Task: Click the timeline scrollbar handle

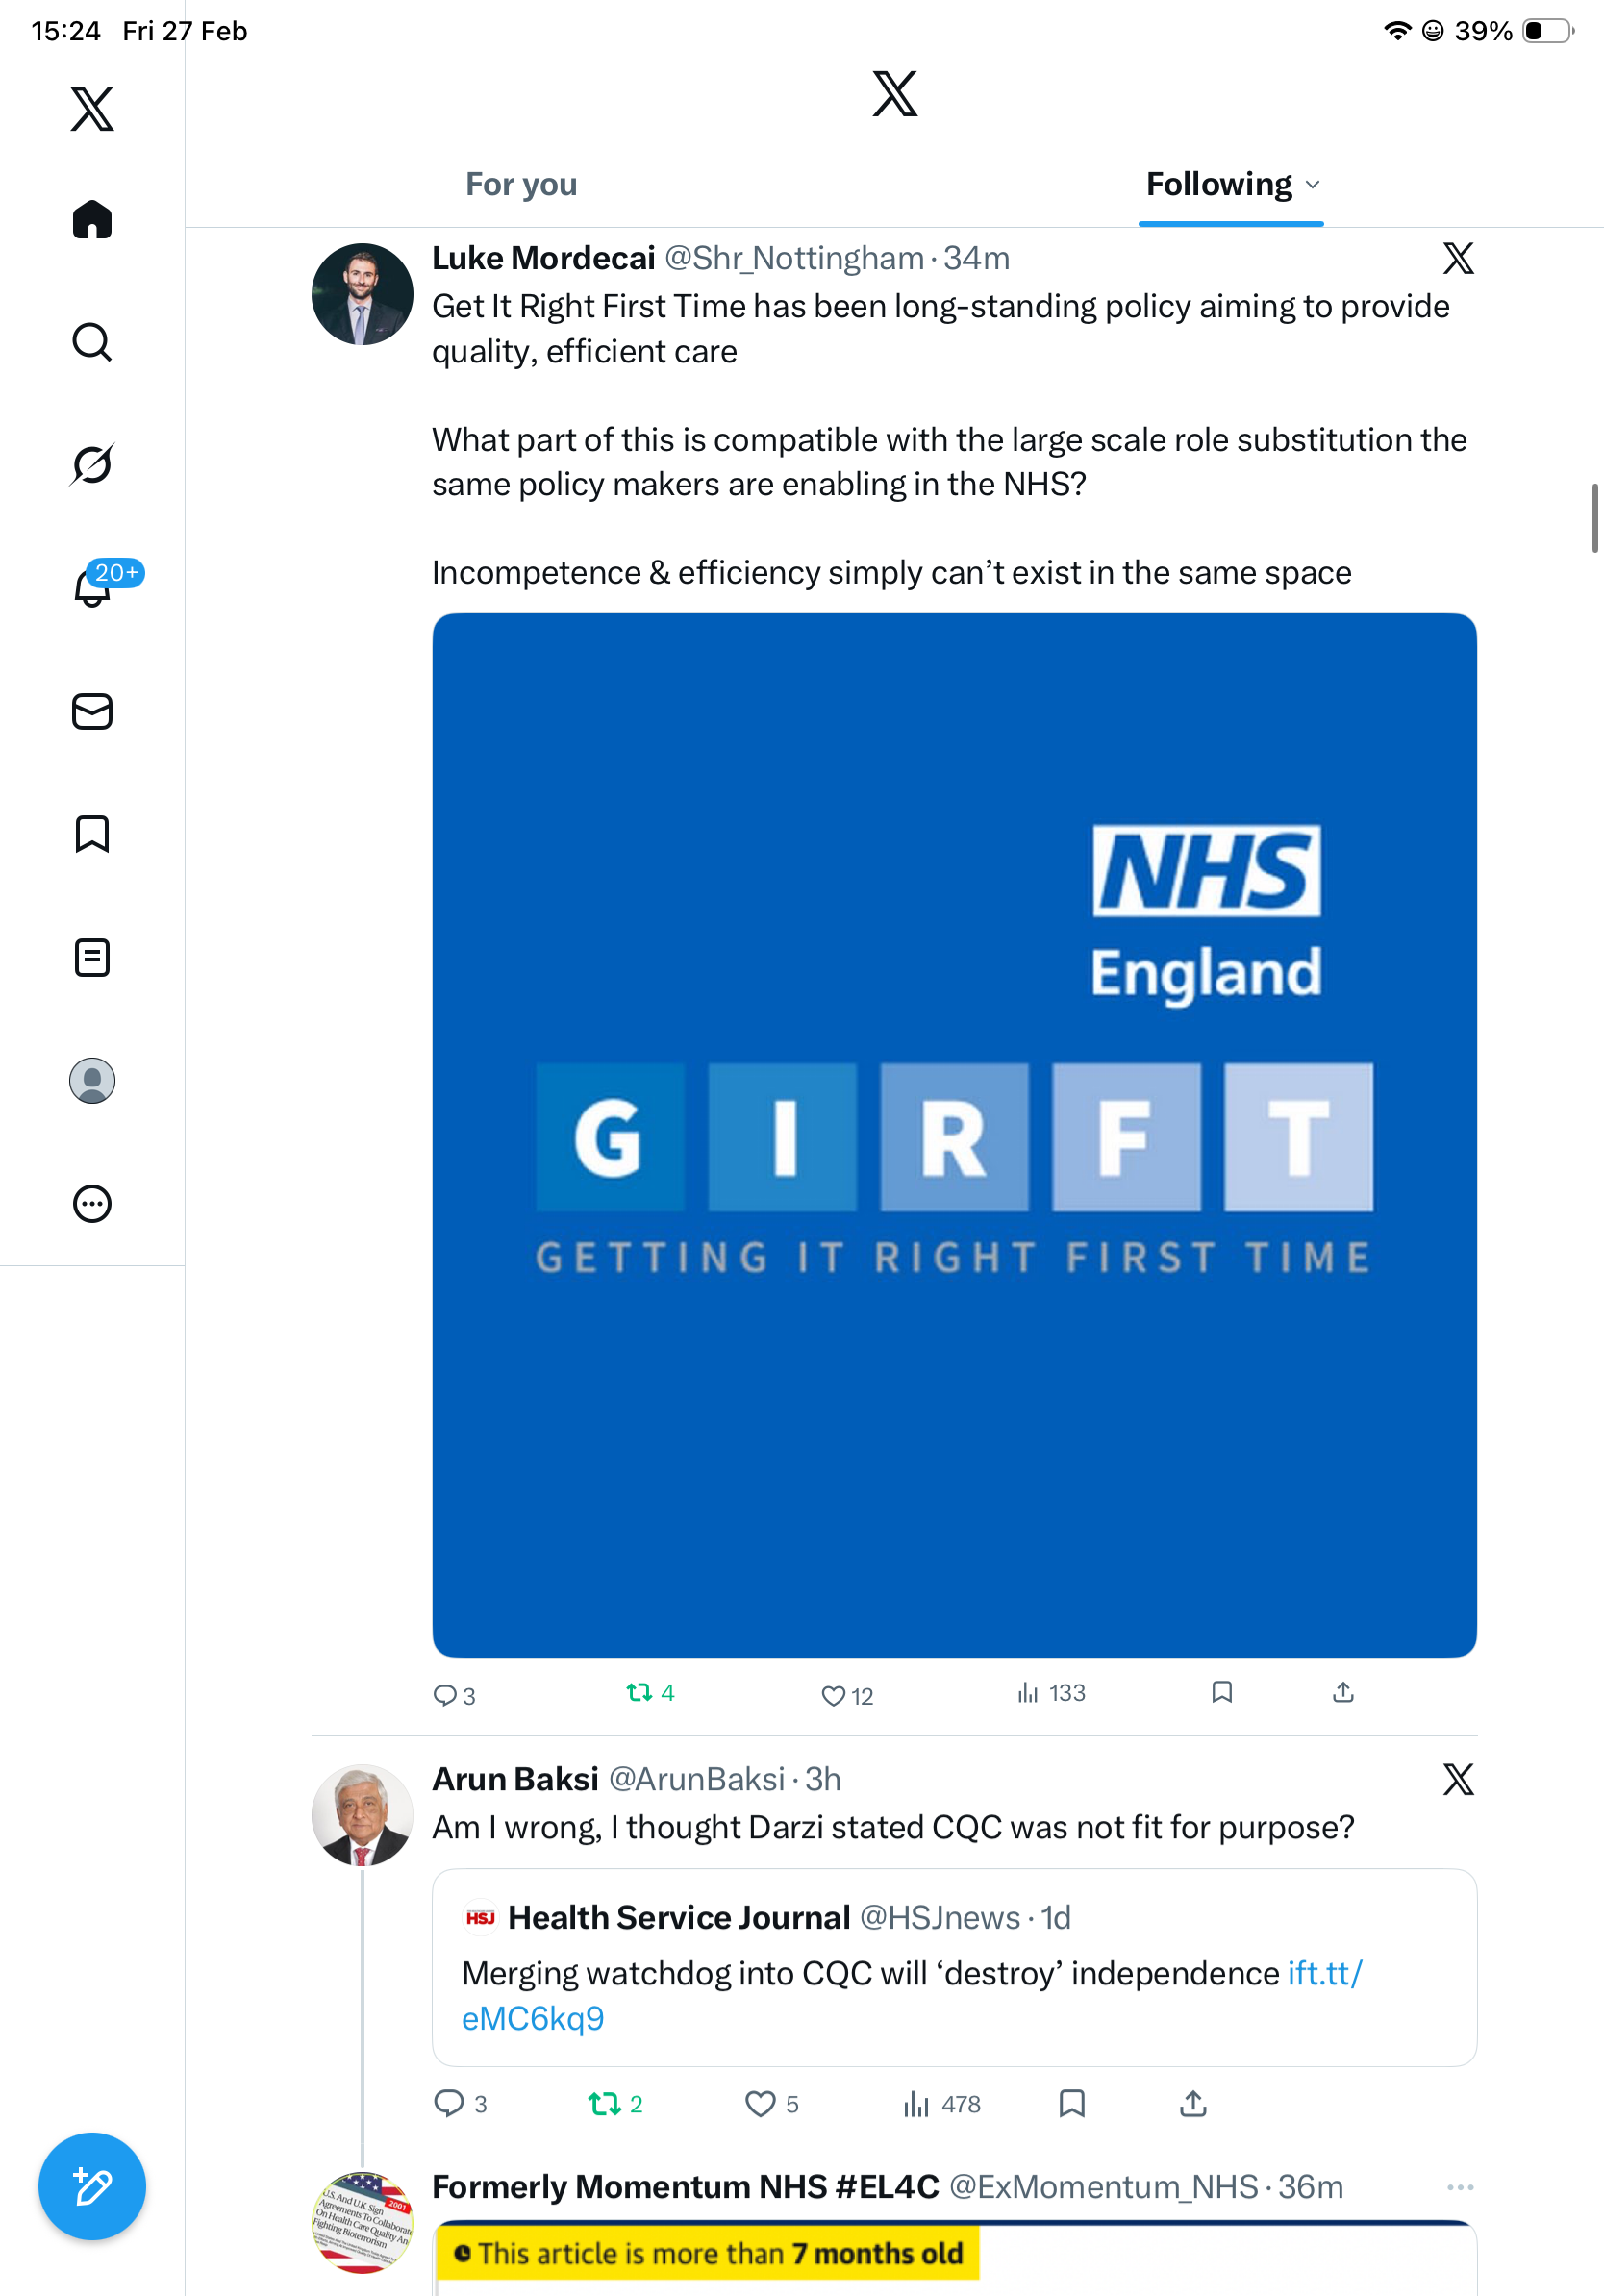Action: pos(1595,517)
